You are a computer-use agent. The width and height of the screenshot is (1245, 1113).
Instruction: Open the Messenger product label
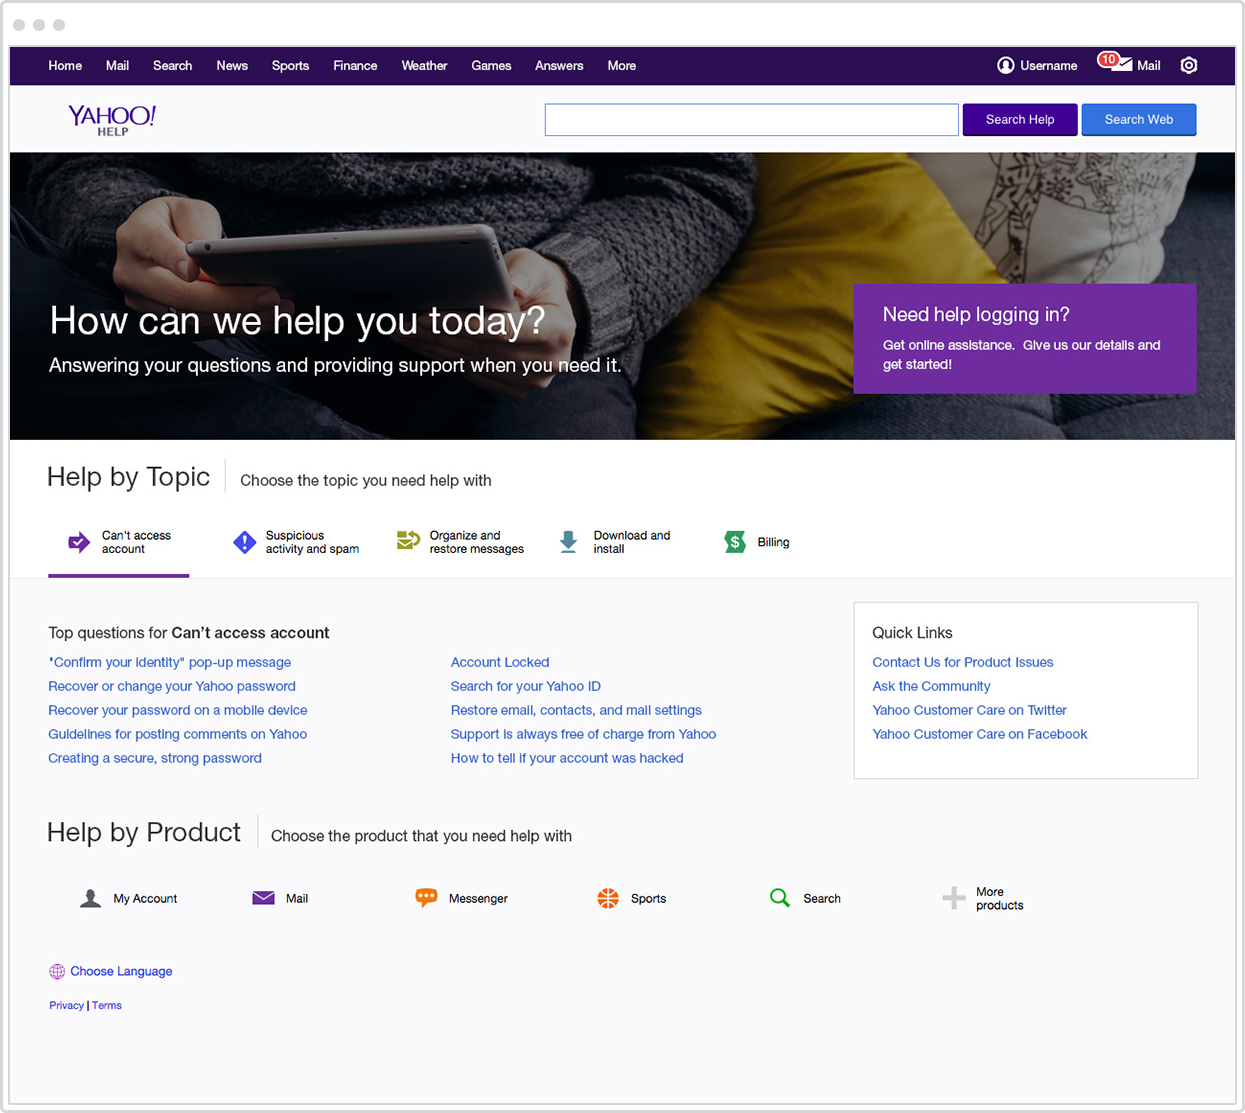point(478,899)
